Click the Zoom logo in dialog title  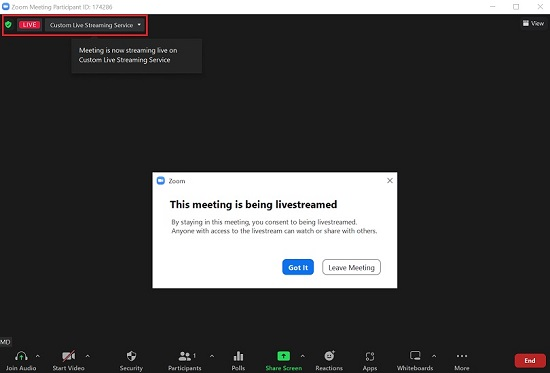click(x=161, y=181)
